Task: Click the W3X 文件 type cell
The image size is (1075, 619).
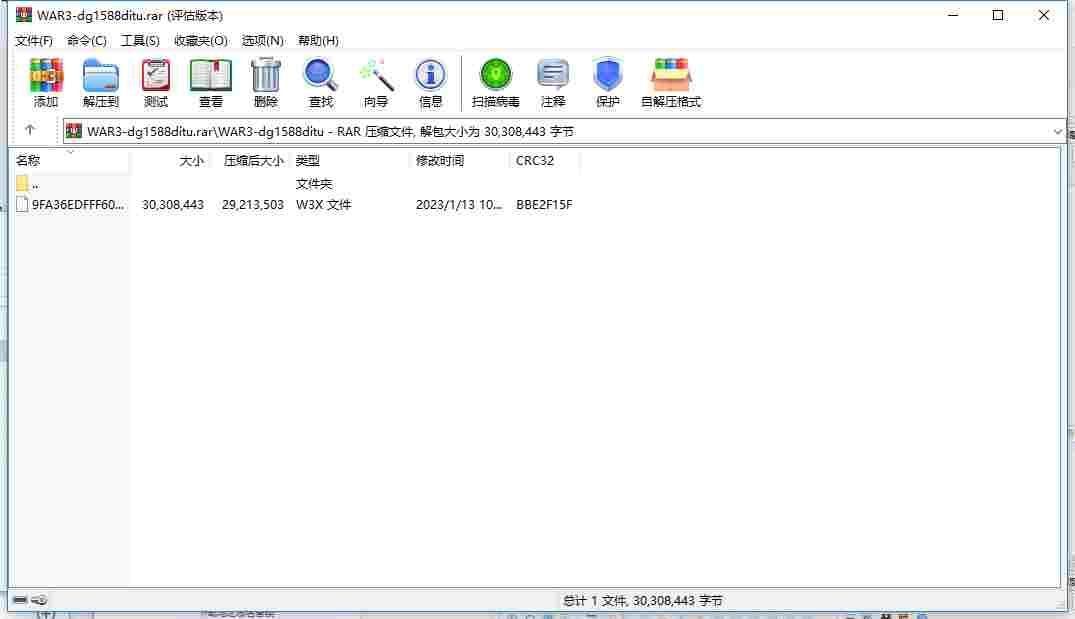Action: [x=324, y=204]
